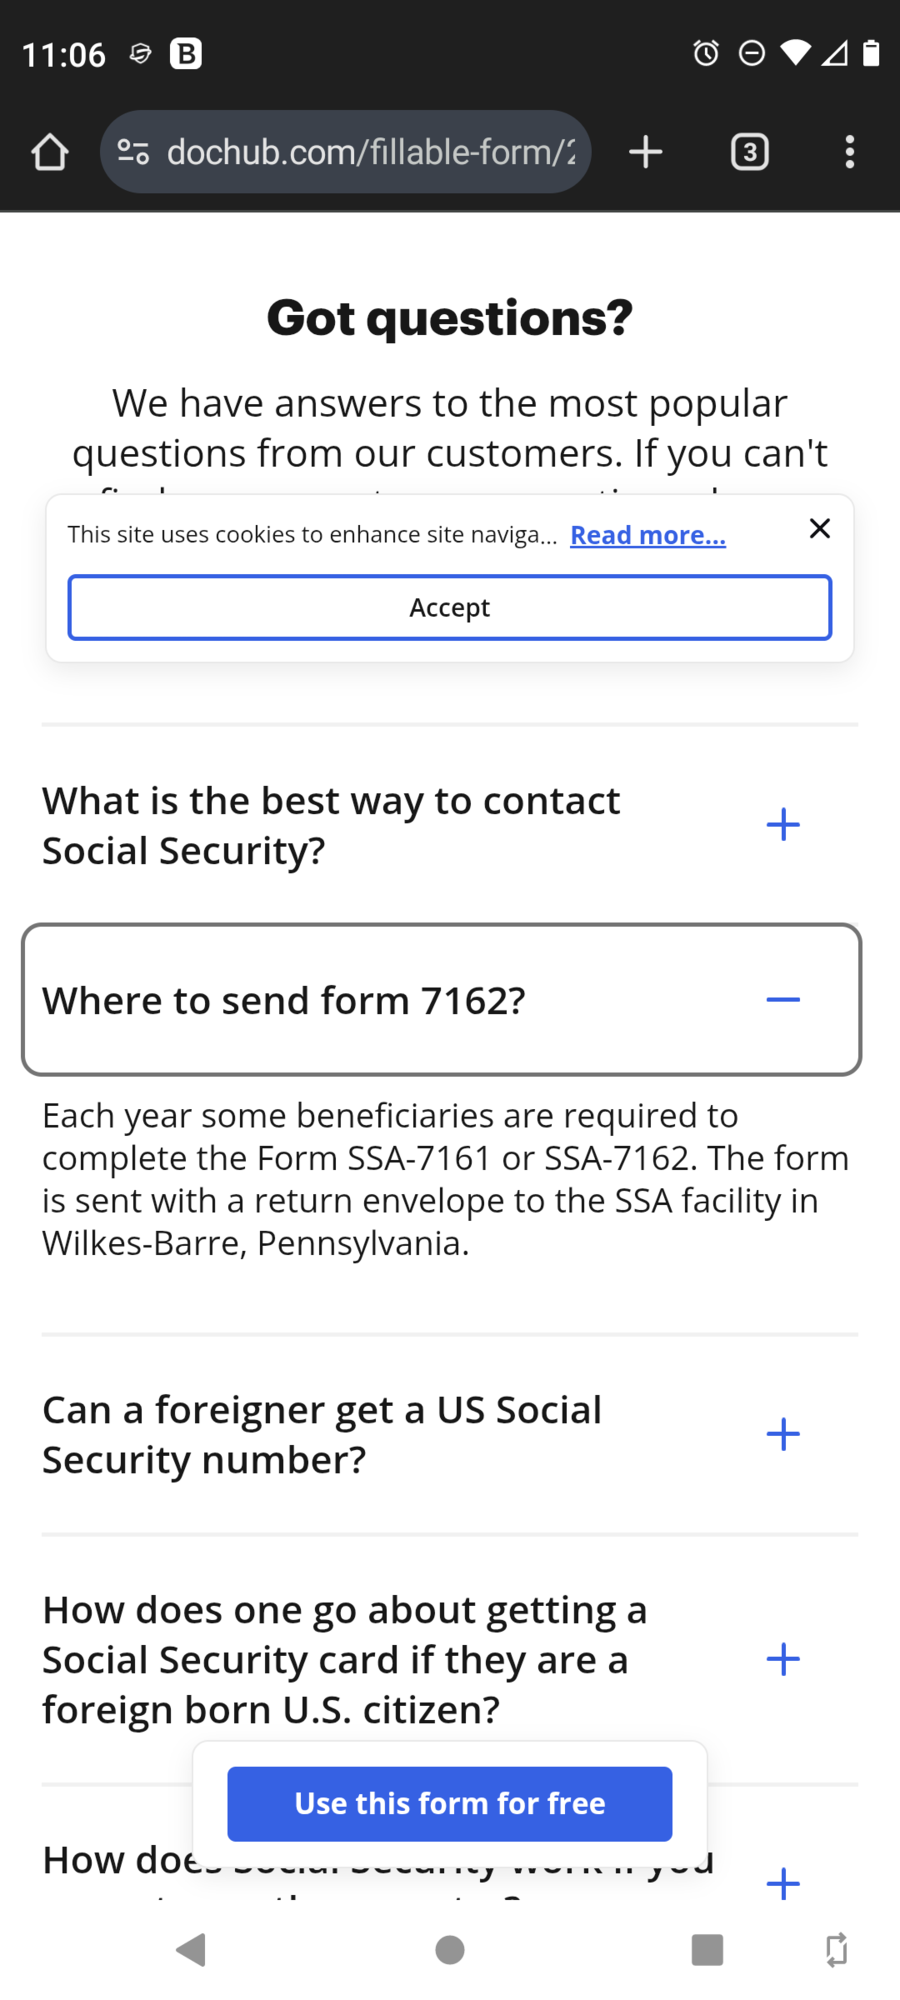Image resolution: width=900 pixels, height=2000 pixels.
Task: Tap Android back navigation button
Action: click(x=190, y=1949)
